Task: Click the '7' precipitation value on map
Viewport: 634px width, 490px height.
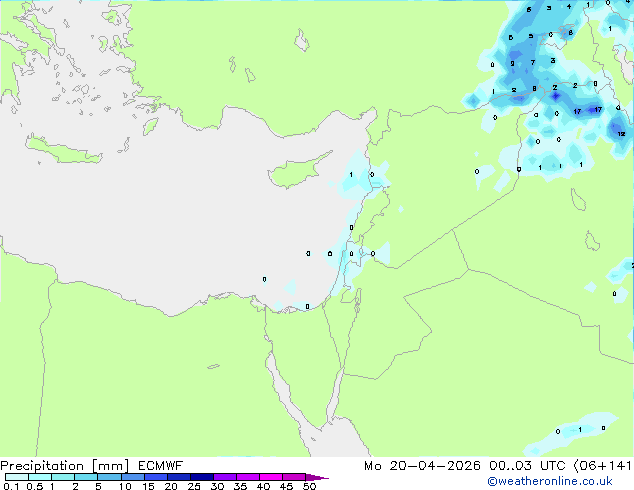Action: click(x=533, y=62)
